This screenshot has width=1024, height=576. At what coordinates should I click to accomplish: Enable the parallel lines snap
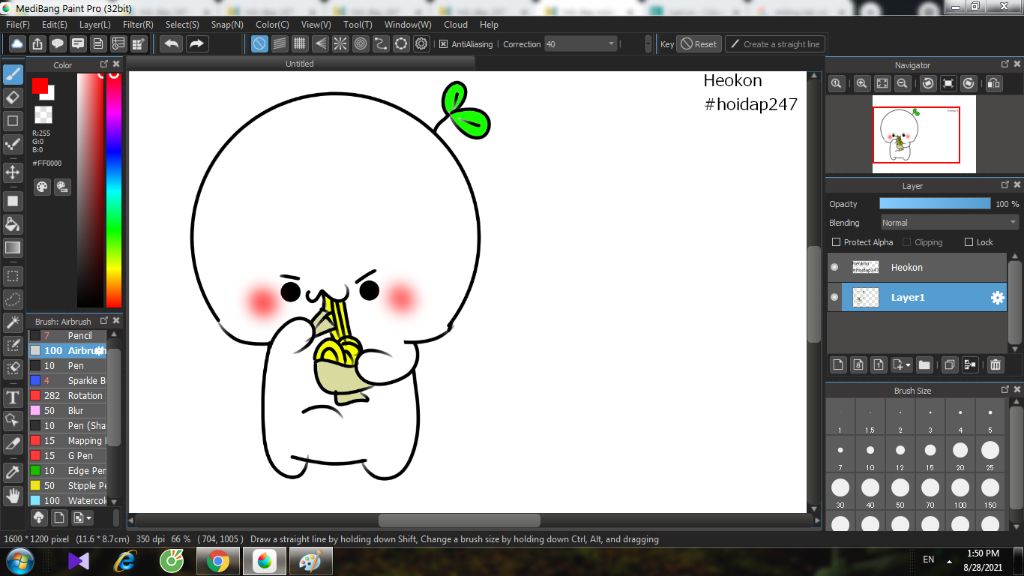pyautogui.click(x=280, y=44)
